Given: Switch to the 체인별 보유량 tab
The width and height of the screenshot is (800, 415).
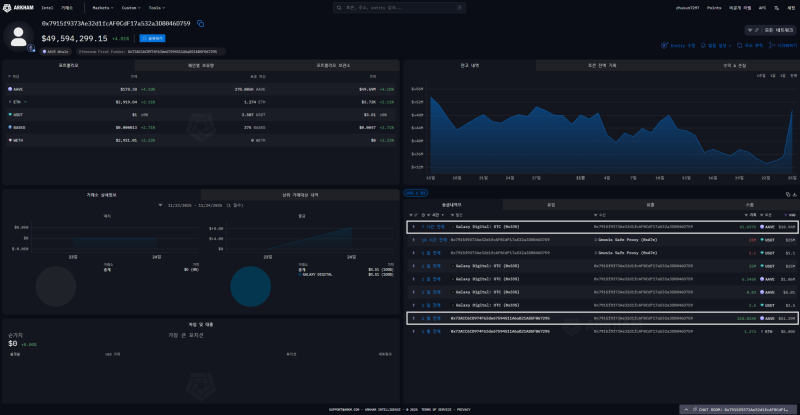Looking at the screenshot, I should (x=201, y=65).
